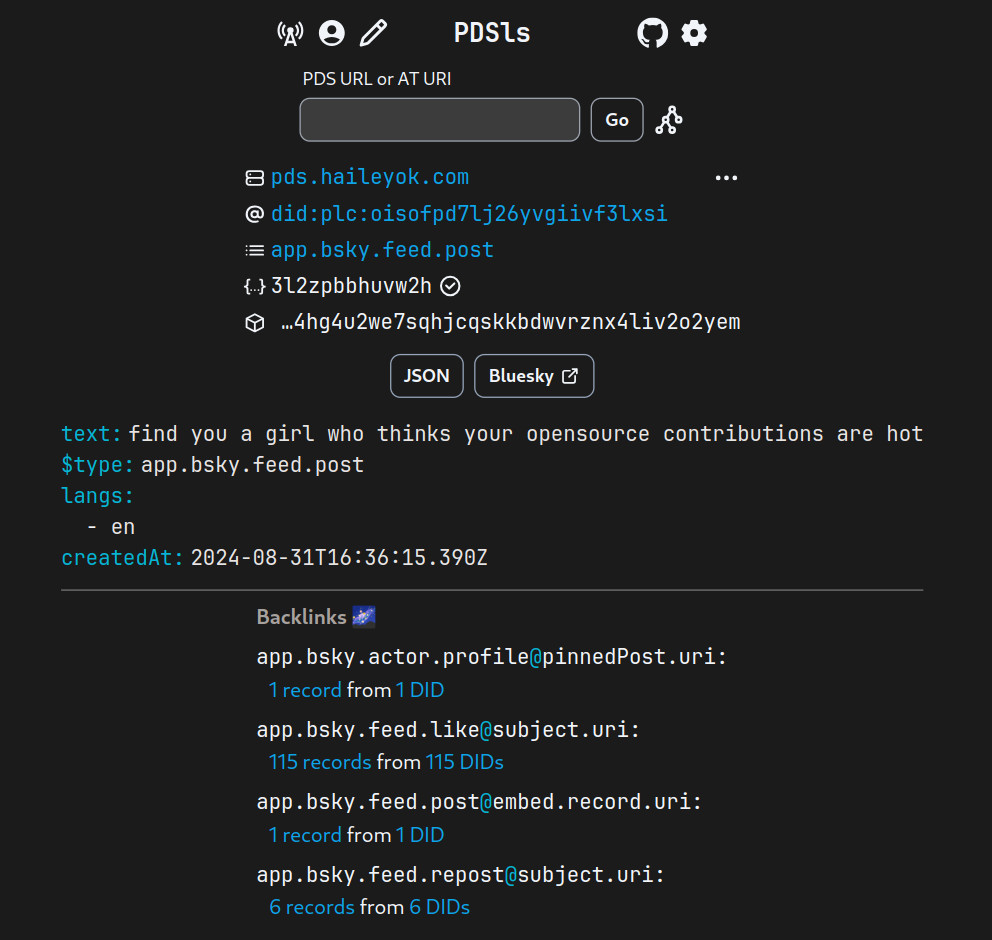Open 1 DID link under embed.record.uri
The height and width of the screenshot is (940, 992).
420,835
